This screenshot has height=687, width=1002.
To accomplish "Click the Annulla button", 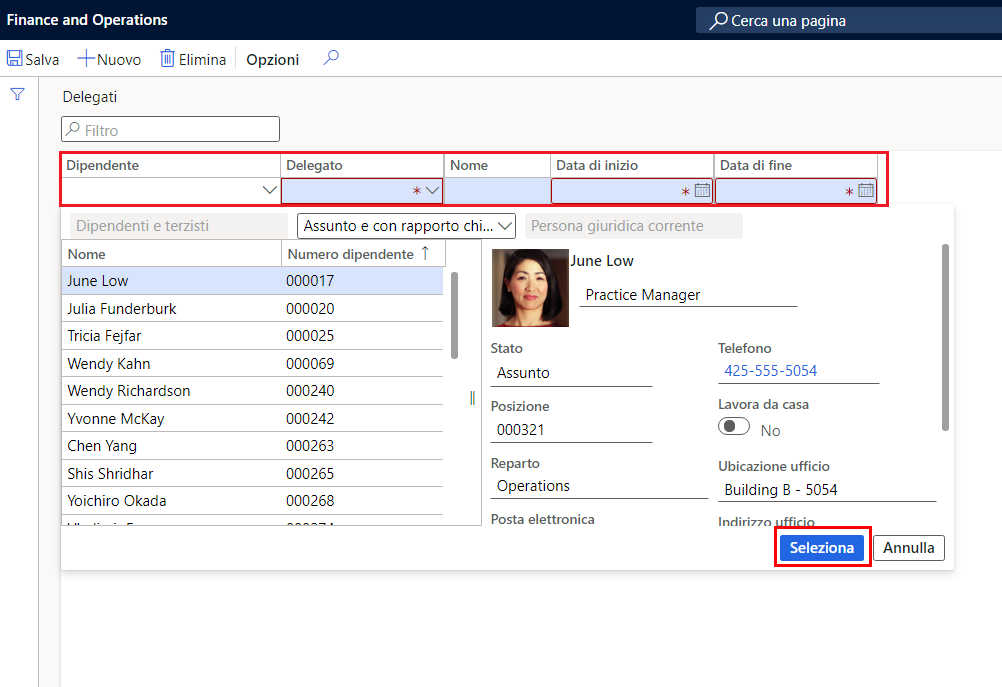I will 908,547.
